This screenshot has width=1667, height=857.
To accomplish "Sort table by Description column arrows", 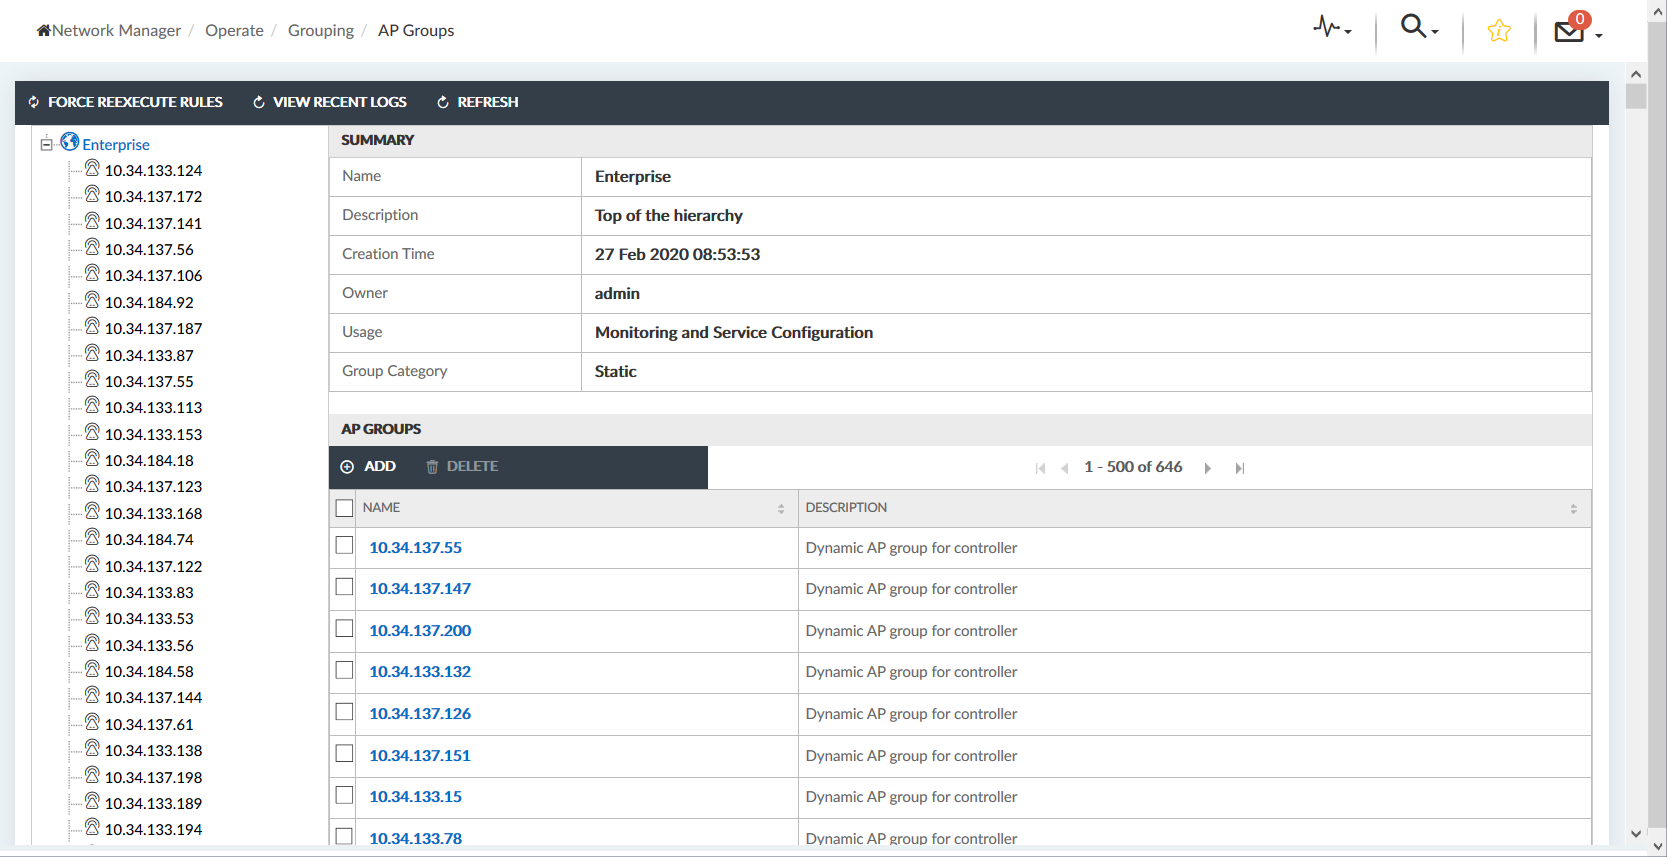I will (1573, 509).
